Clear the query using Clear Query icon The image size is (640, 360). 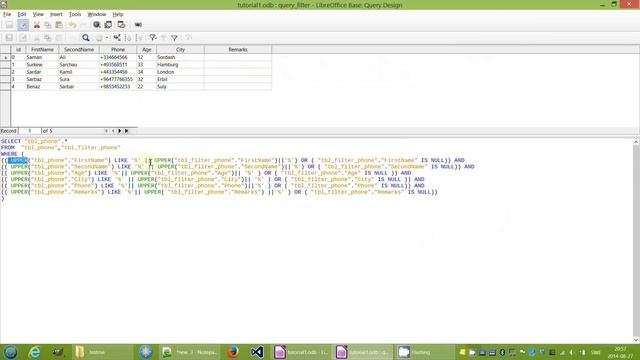[x=108, y=25]
